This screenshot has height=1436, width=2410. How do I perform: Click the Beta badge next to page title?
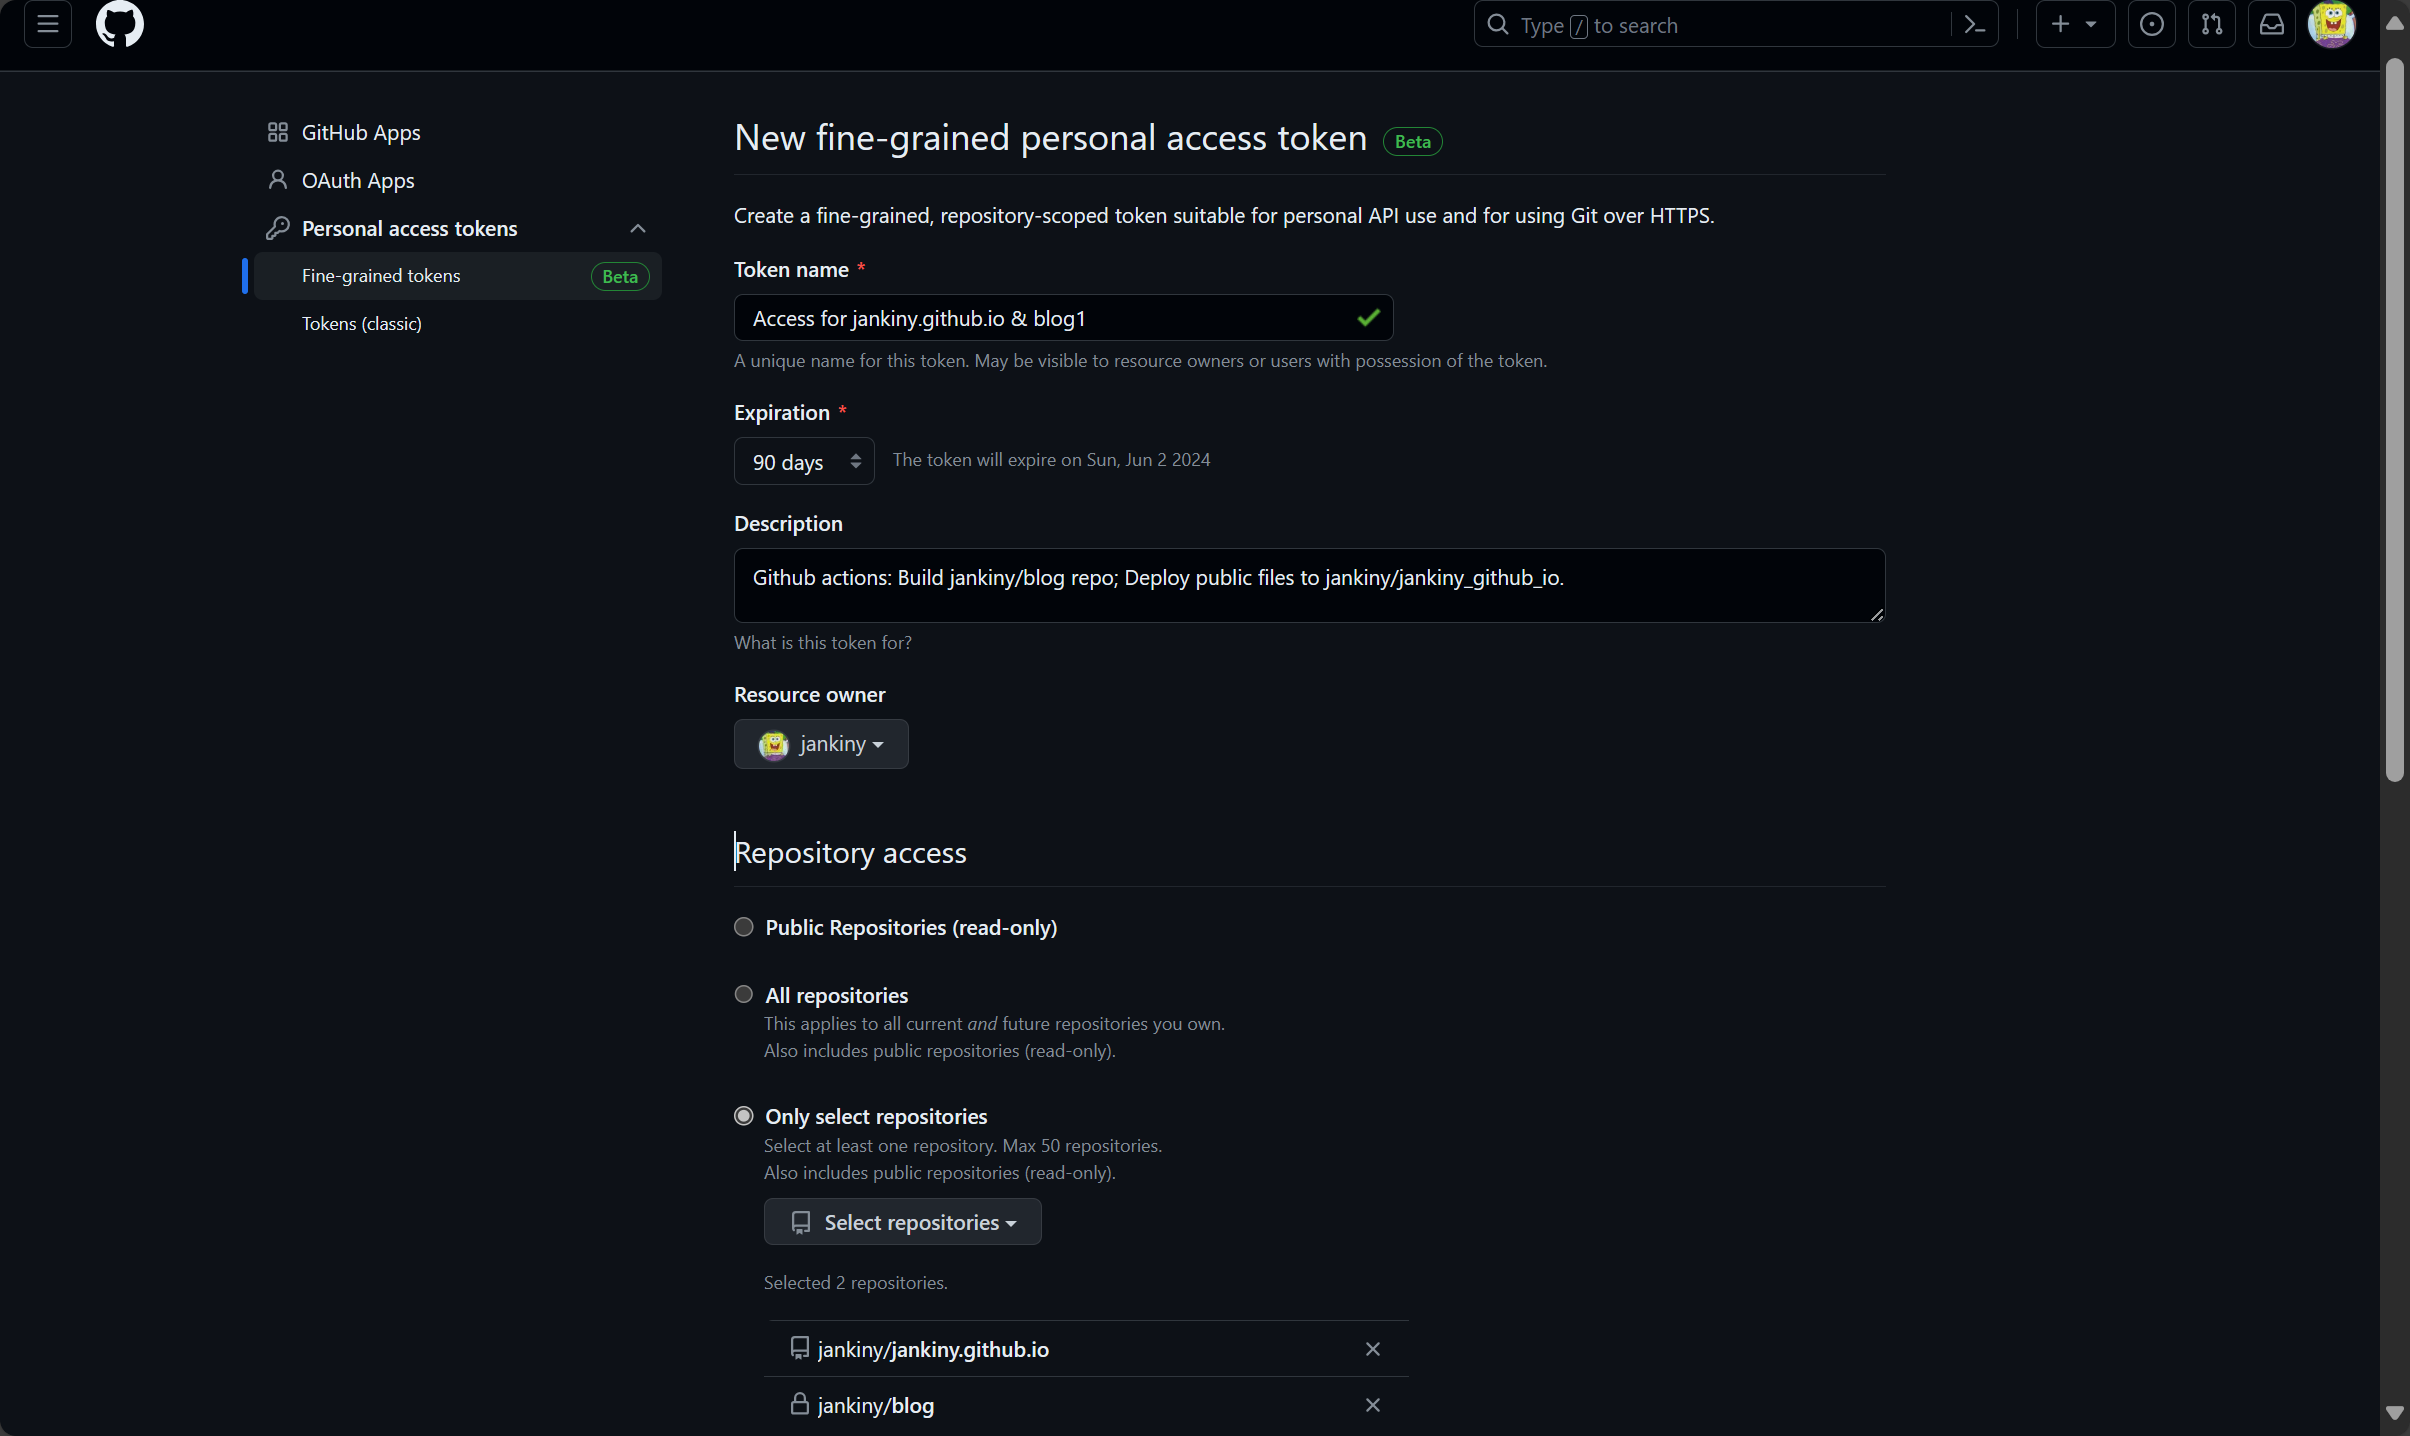click(1412, 142)
